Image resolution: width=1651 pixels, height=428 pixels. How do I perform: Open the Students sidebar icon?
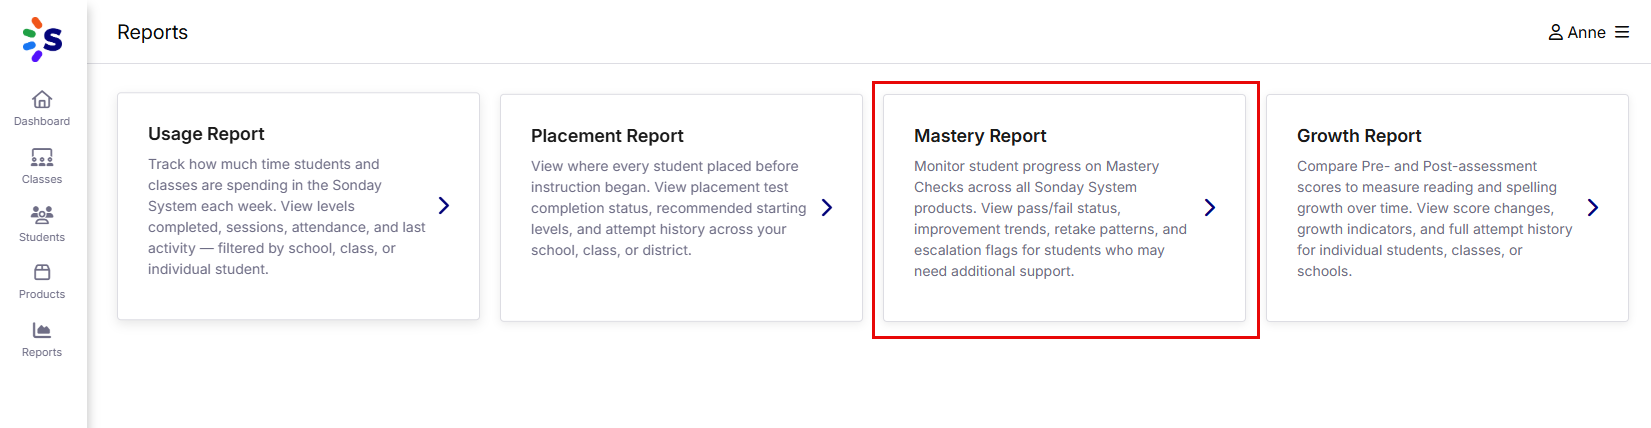click(42, 215)
